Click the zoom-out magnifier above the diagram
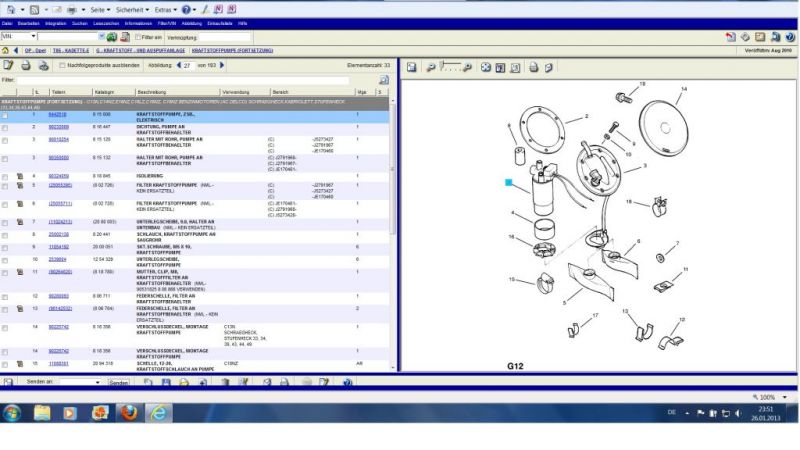 point(433,67)
